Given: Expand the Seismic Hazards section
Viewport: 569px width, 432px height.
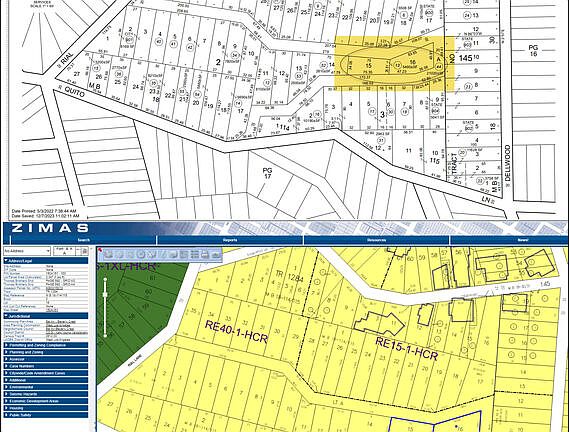Looking at the screenshot, I should tap(46, 394).
